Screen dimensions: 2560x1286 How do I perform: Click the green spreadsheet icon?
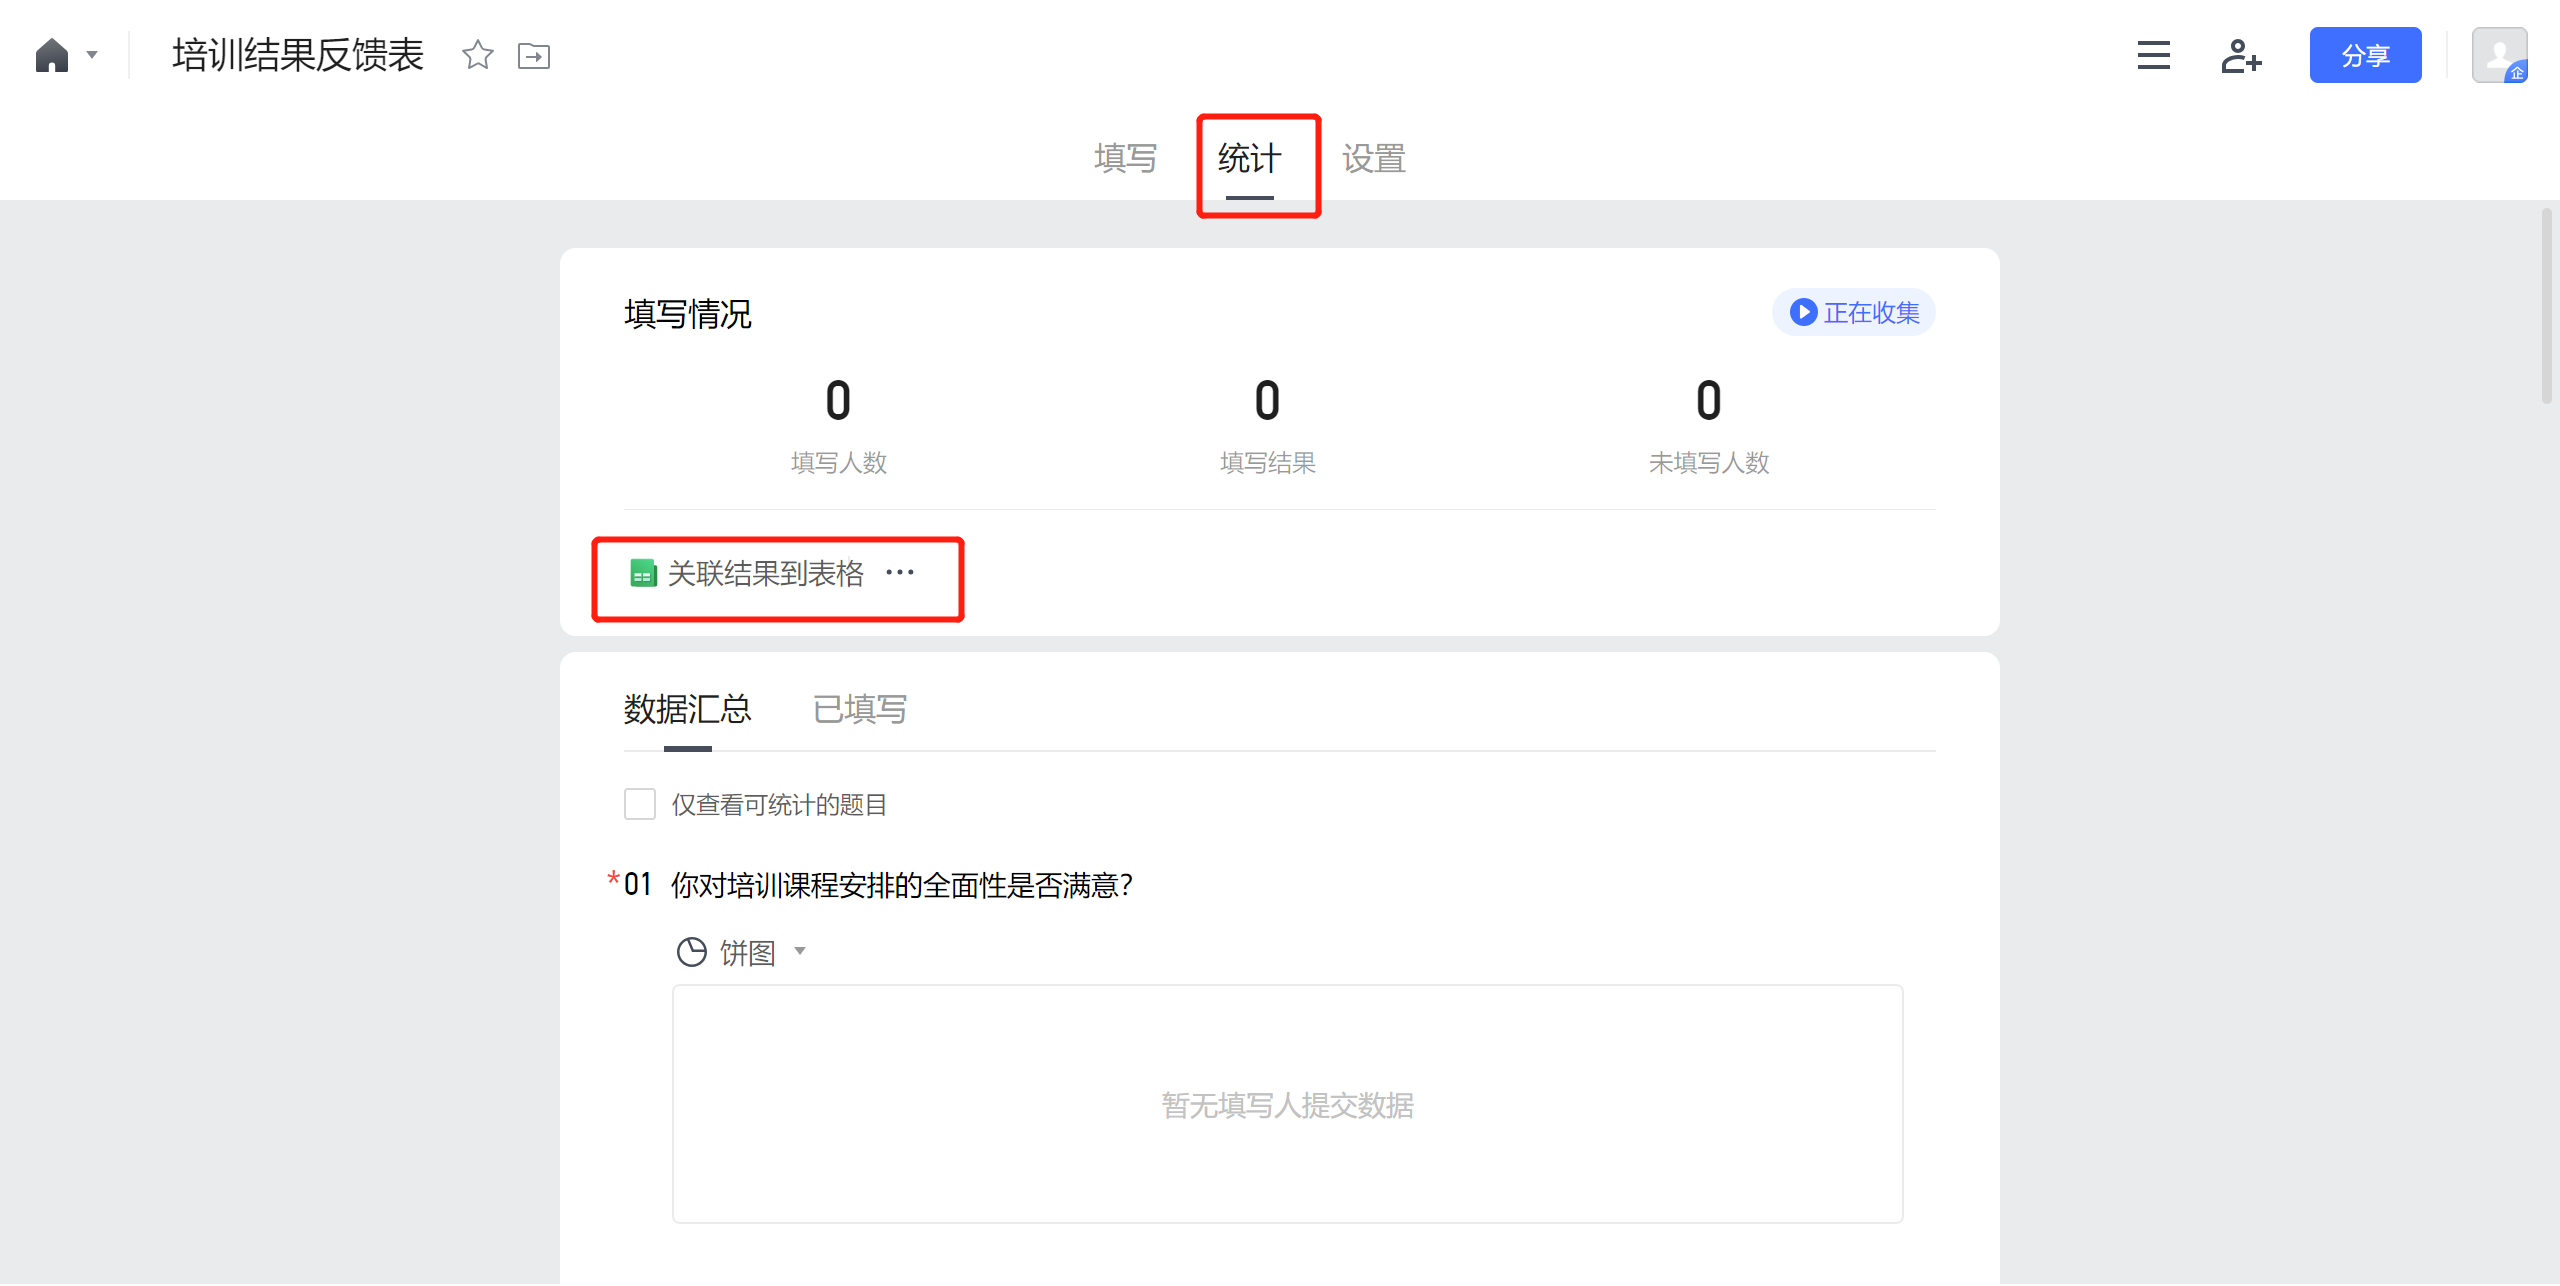(x=643, y=574)
